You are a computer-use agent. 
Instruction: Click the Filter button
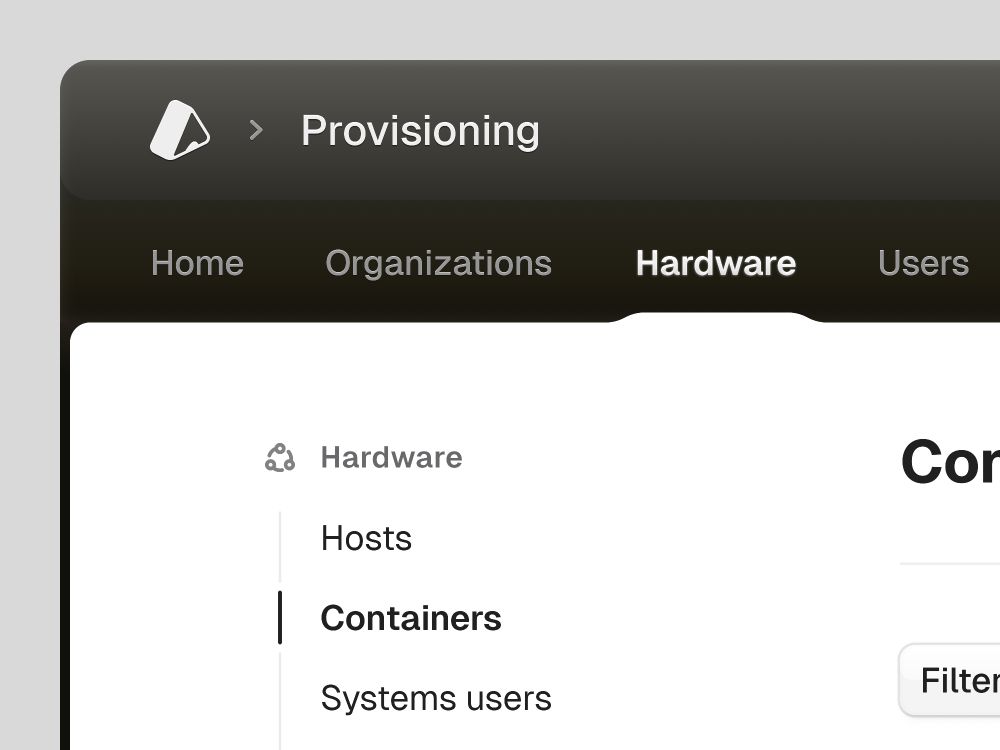[x=950, y=680]
